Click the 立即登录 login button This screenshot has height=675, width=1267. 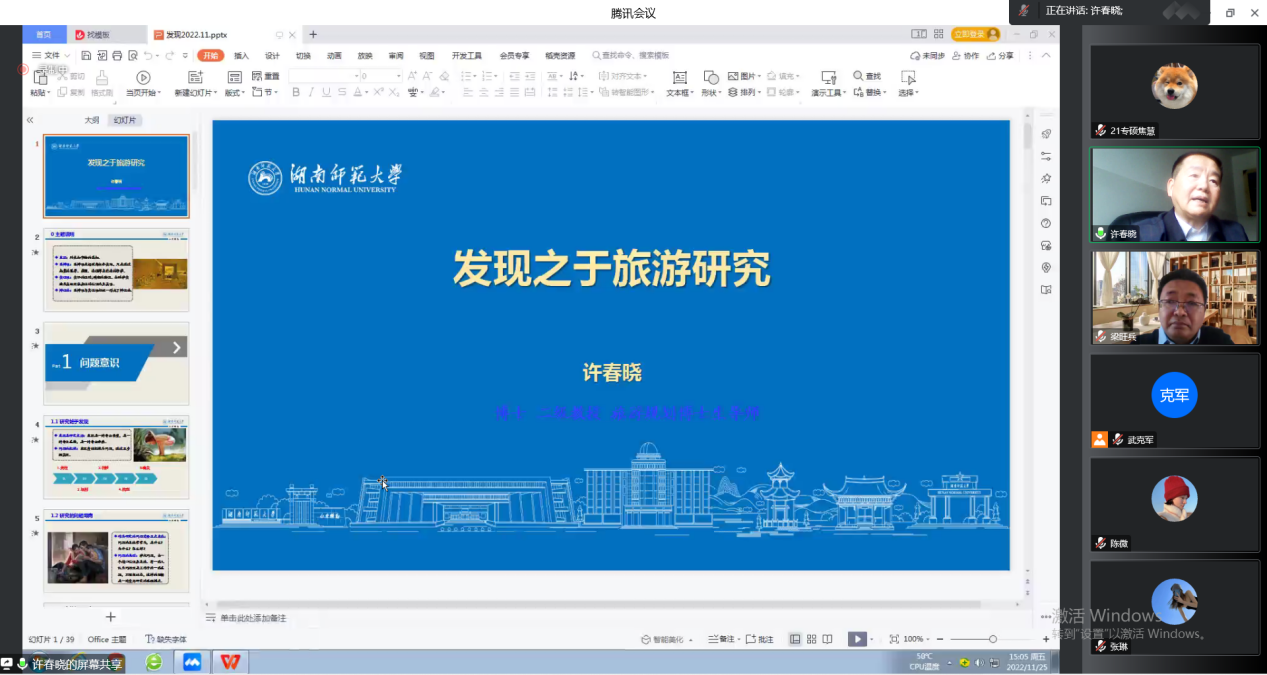pos(975,34)
